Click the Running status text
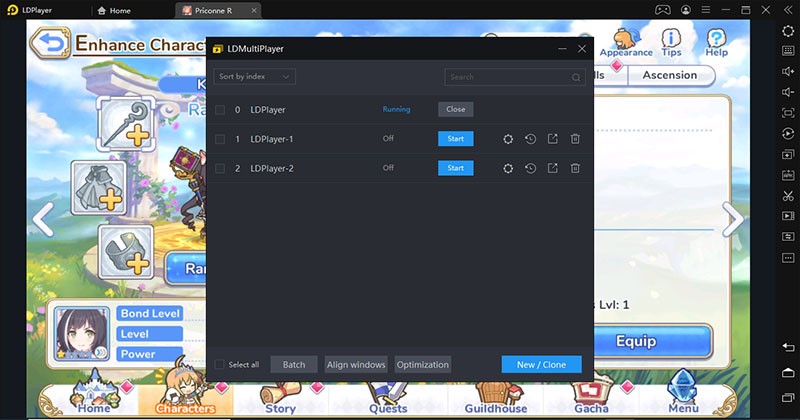 pyautogui.click(x=396, y=109)
